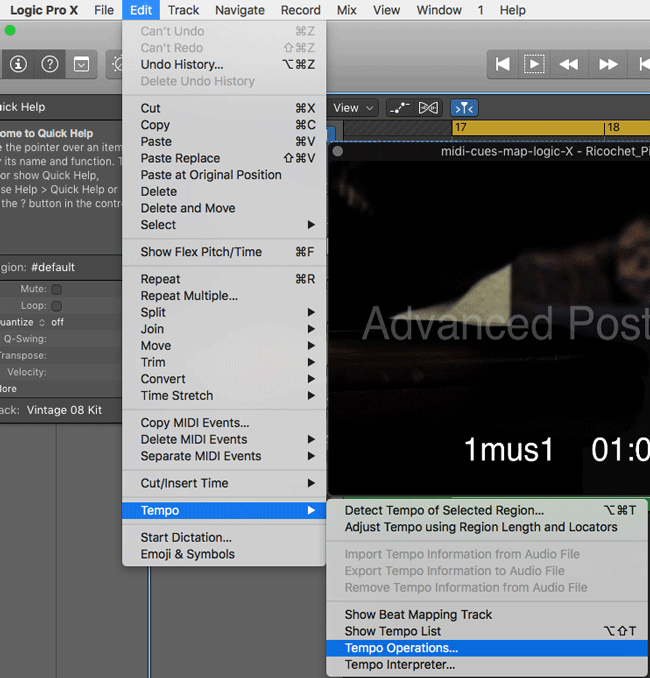This screenshot has height=678, width=650.
Task: Open the Quantize off popup
Action: pos(57,322)
